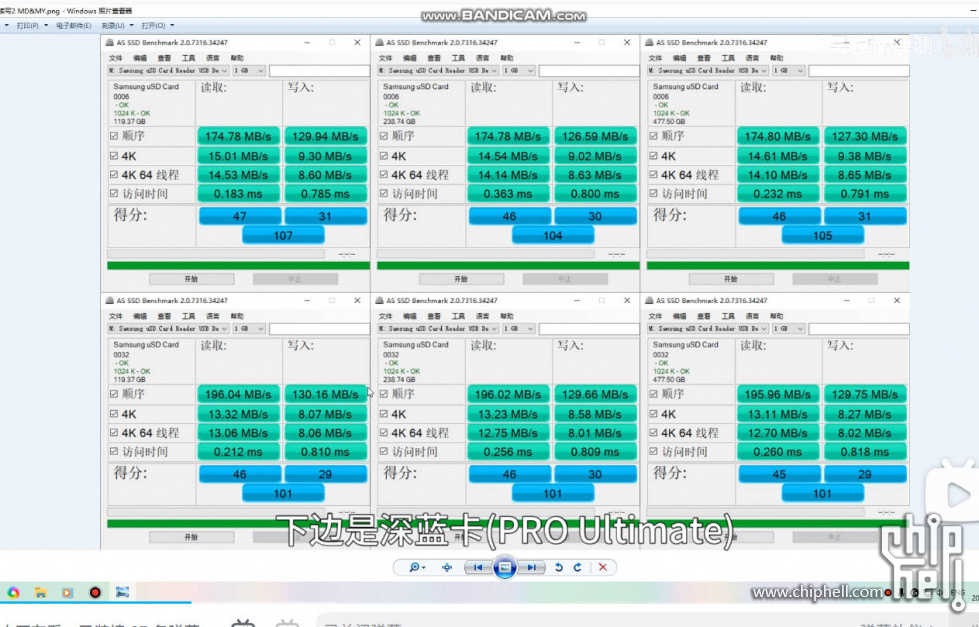979x627 pixels.
Task: Click 开始 button in the 196.04 MB/s window
Action: (x=192, y=536)
